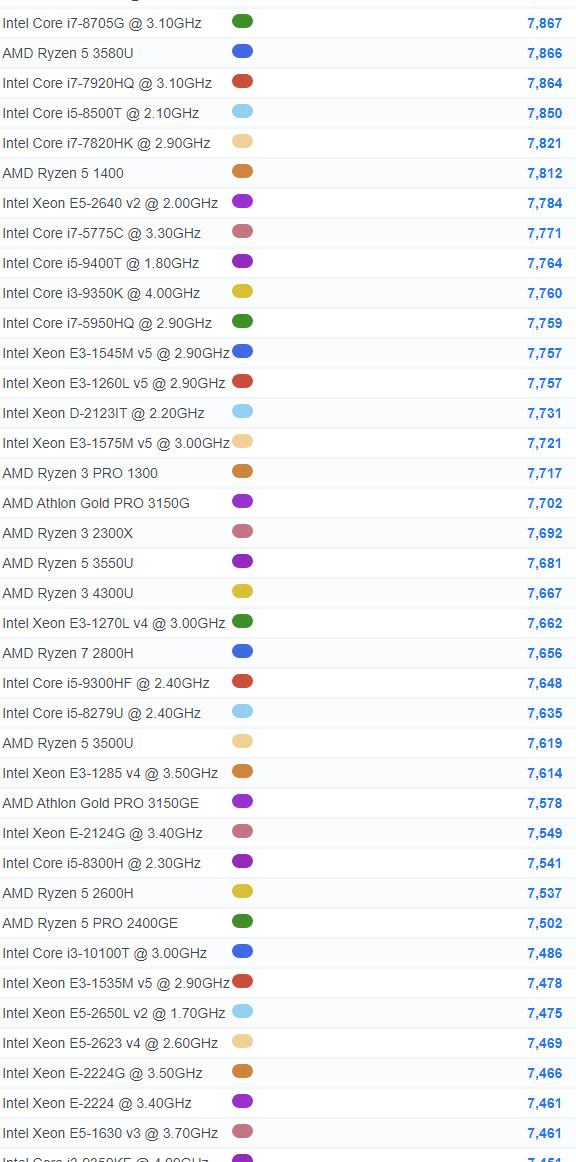The width and height of the screenshot is (576, 1162).
Task: Click score 7,466 for Xeon E-2224G
Action: coord(545,1073)
